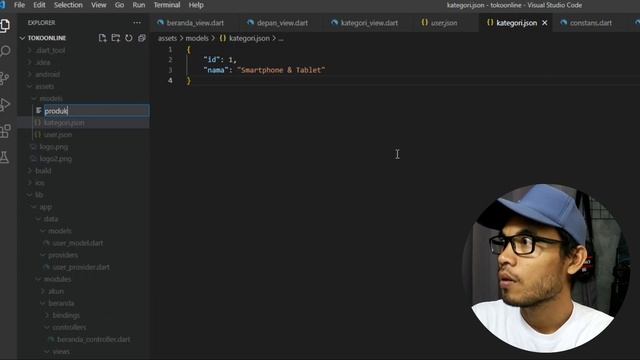Open user.json from the Explorer tree

click(x=58, y=135)
